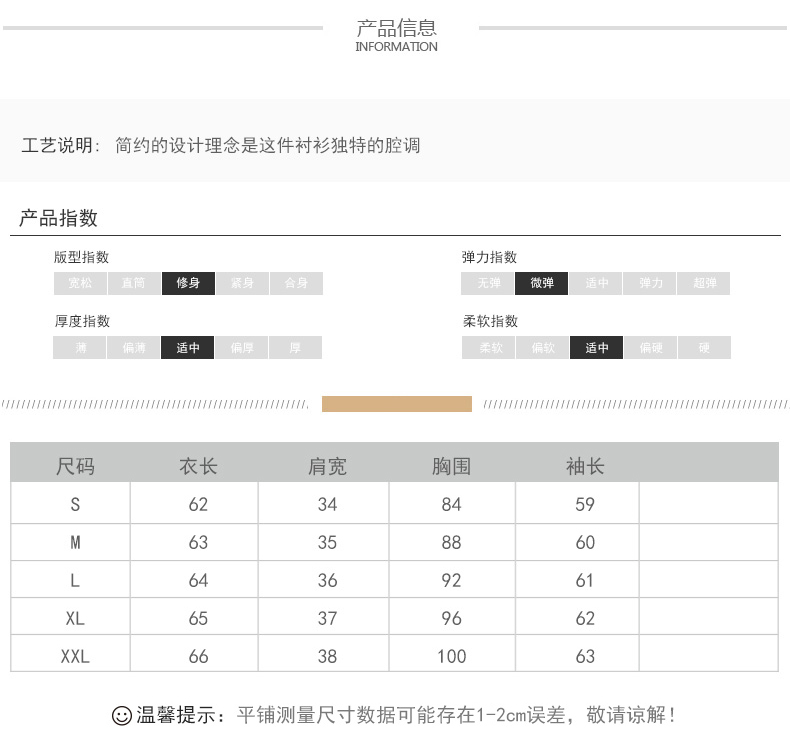Select 适中 in the 柔软指数 row
Image resolution: width=790 pixels, height=751 pixels.
point(597,348)
